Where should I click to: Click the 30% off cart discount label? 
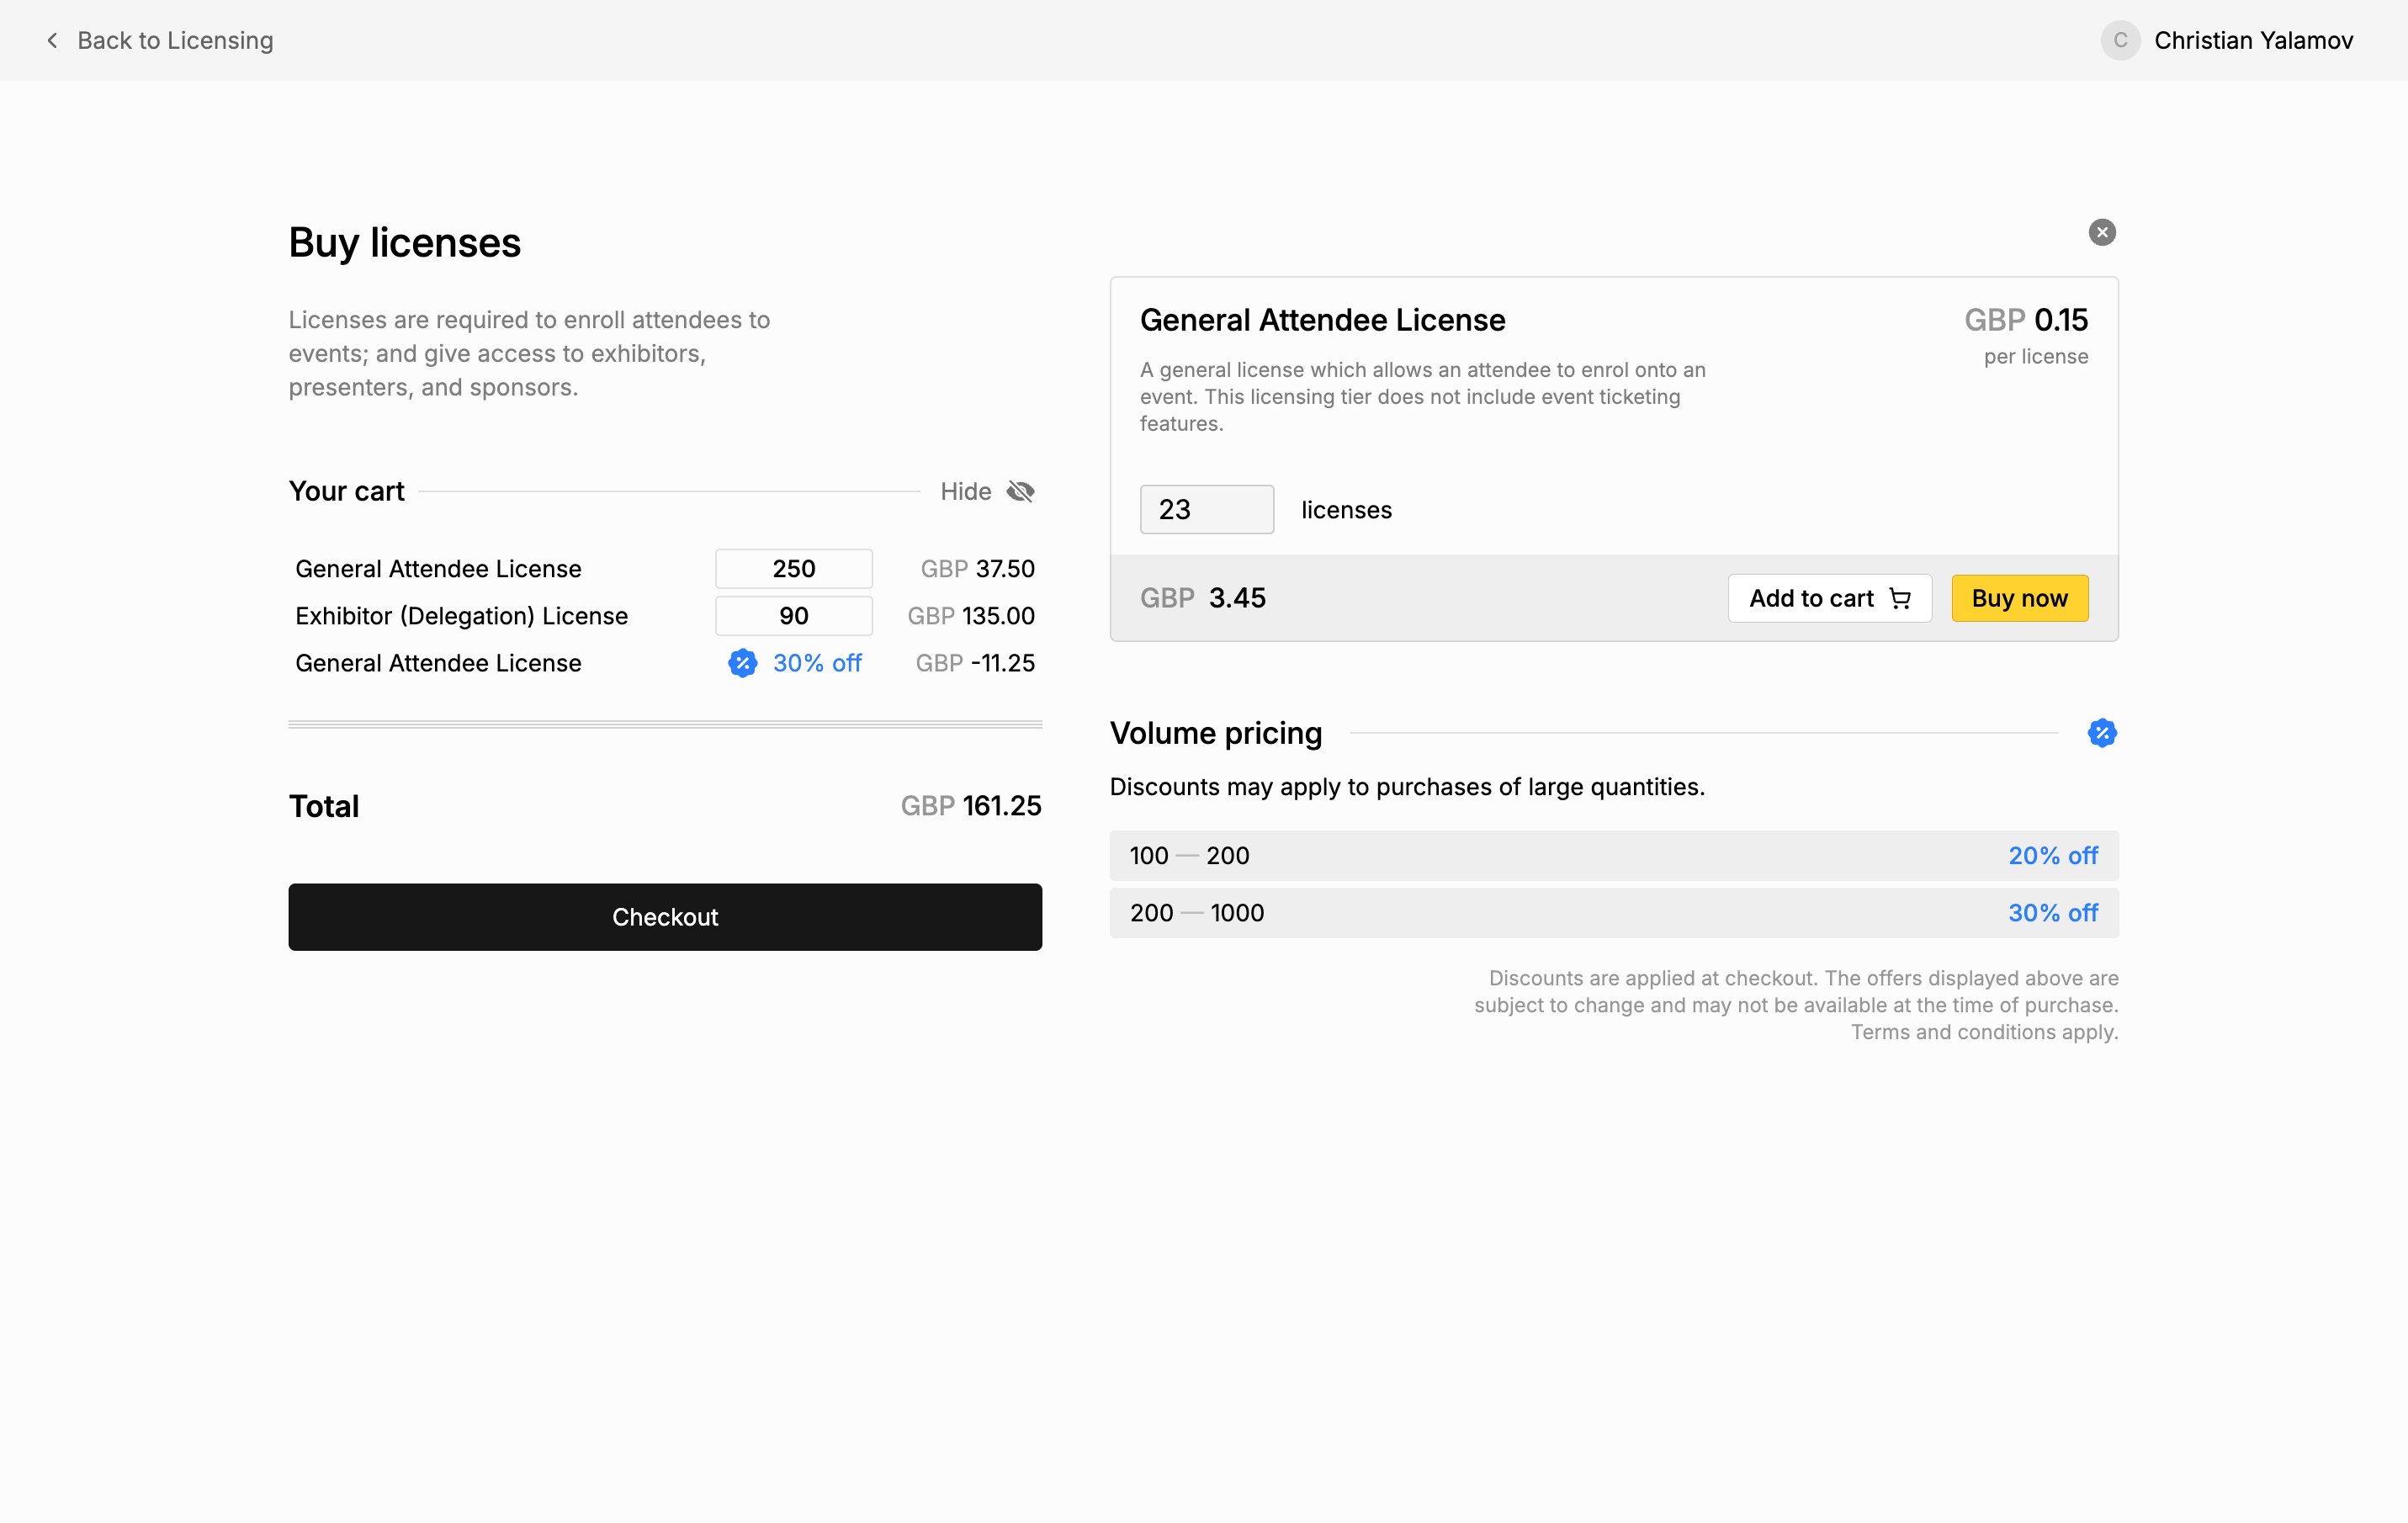[x=817, y=663]
